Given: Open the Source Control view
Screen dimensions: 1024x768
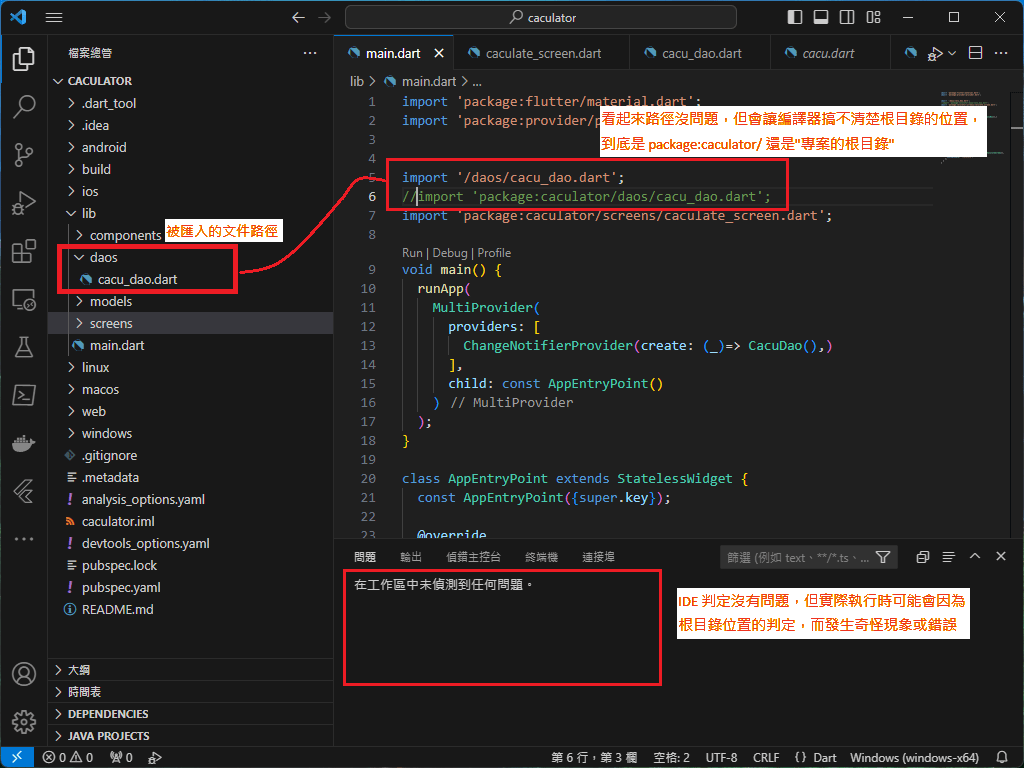Looking at the screenshot, I should (x=24, y=154).
